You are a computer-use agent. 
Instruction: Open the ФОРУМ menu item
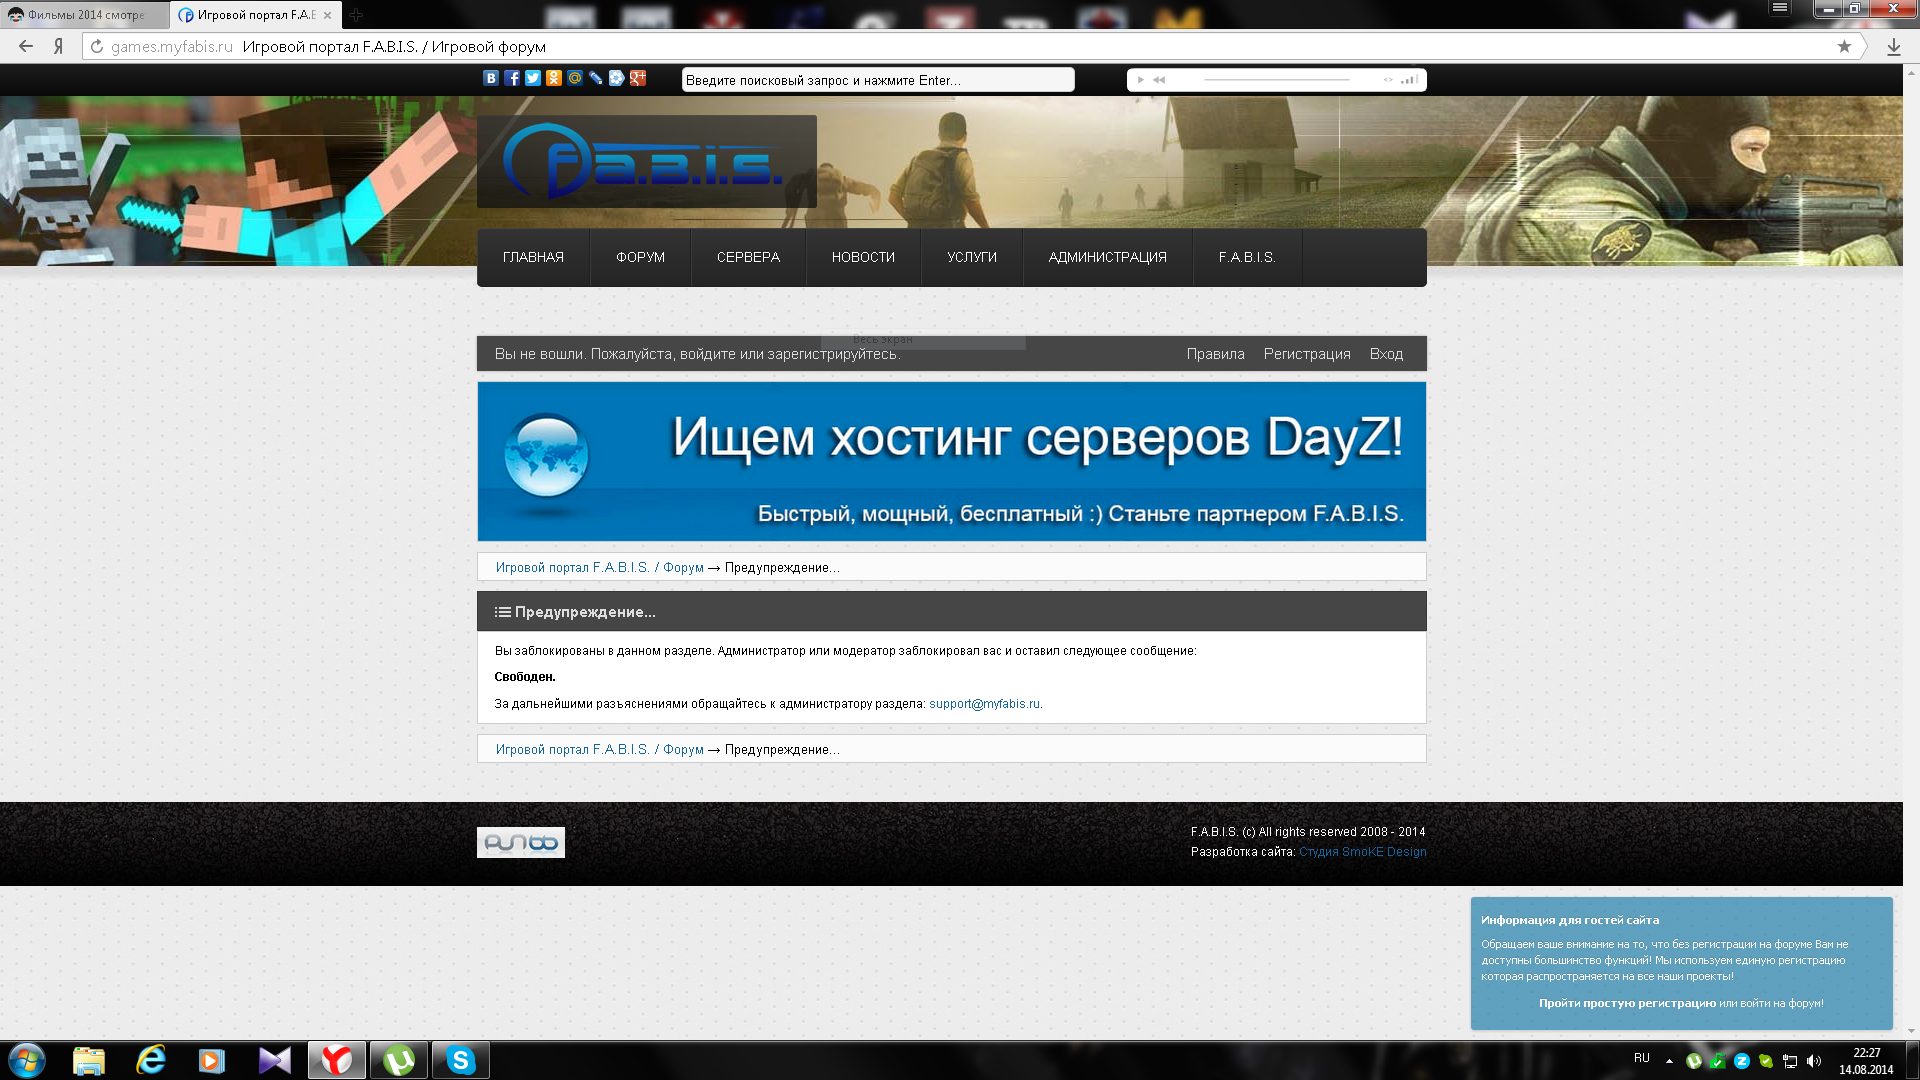640,257
